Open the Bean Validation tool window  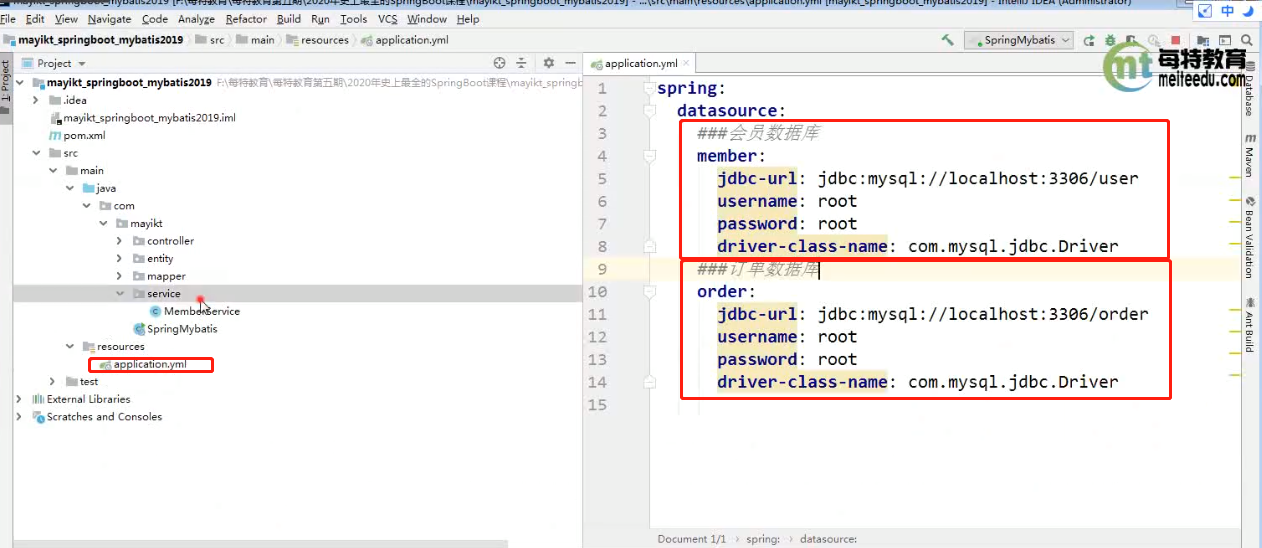tap(1250, 237)
